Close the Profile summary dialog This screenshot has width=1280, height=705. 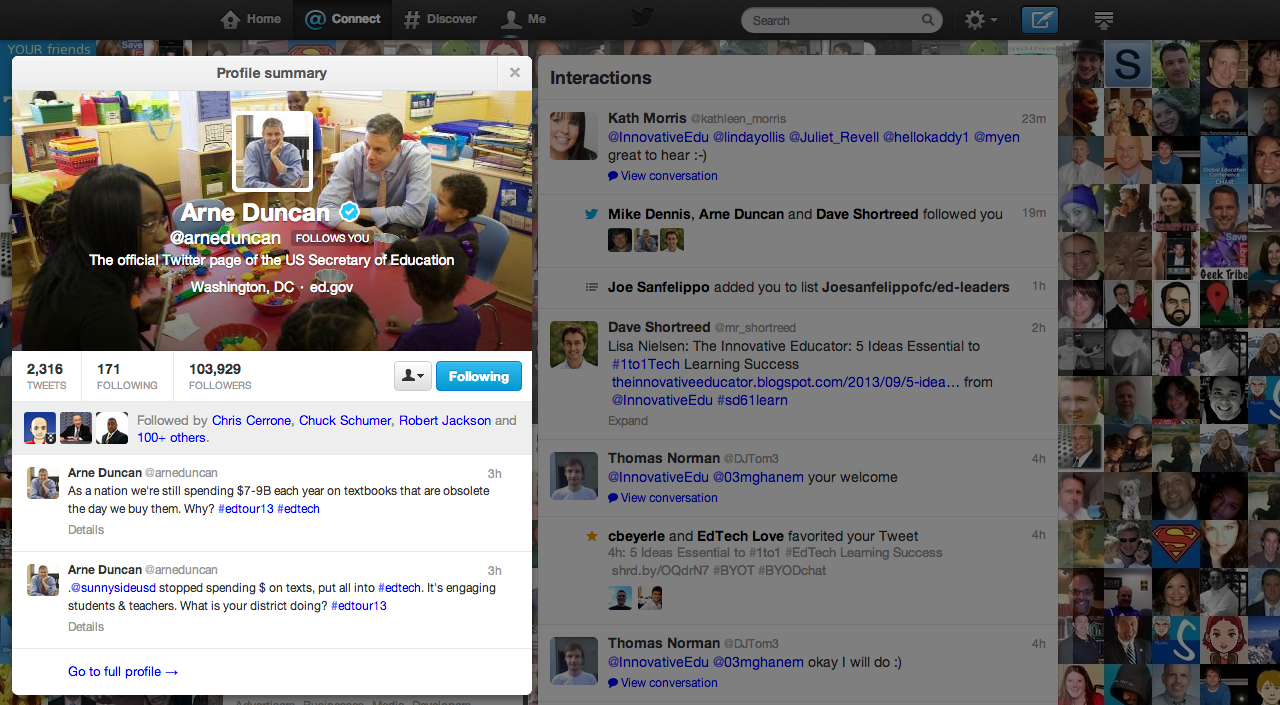pyautogui.click(x=514, y=72)
